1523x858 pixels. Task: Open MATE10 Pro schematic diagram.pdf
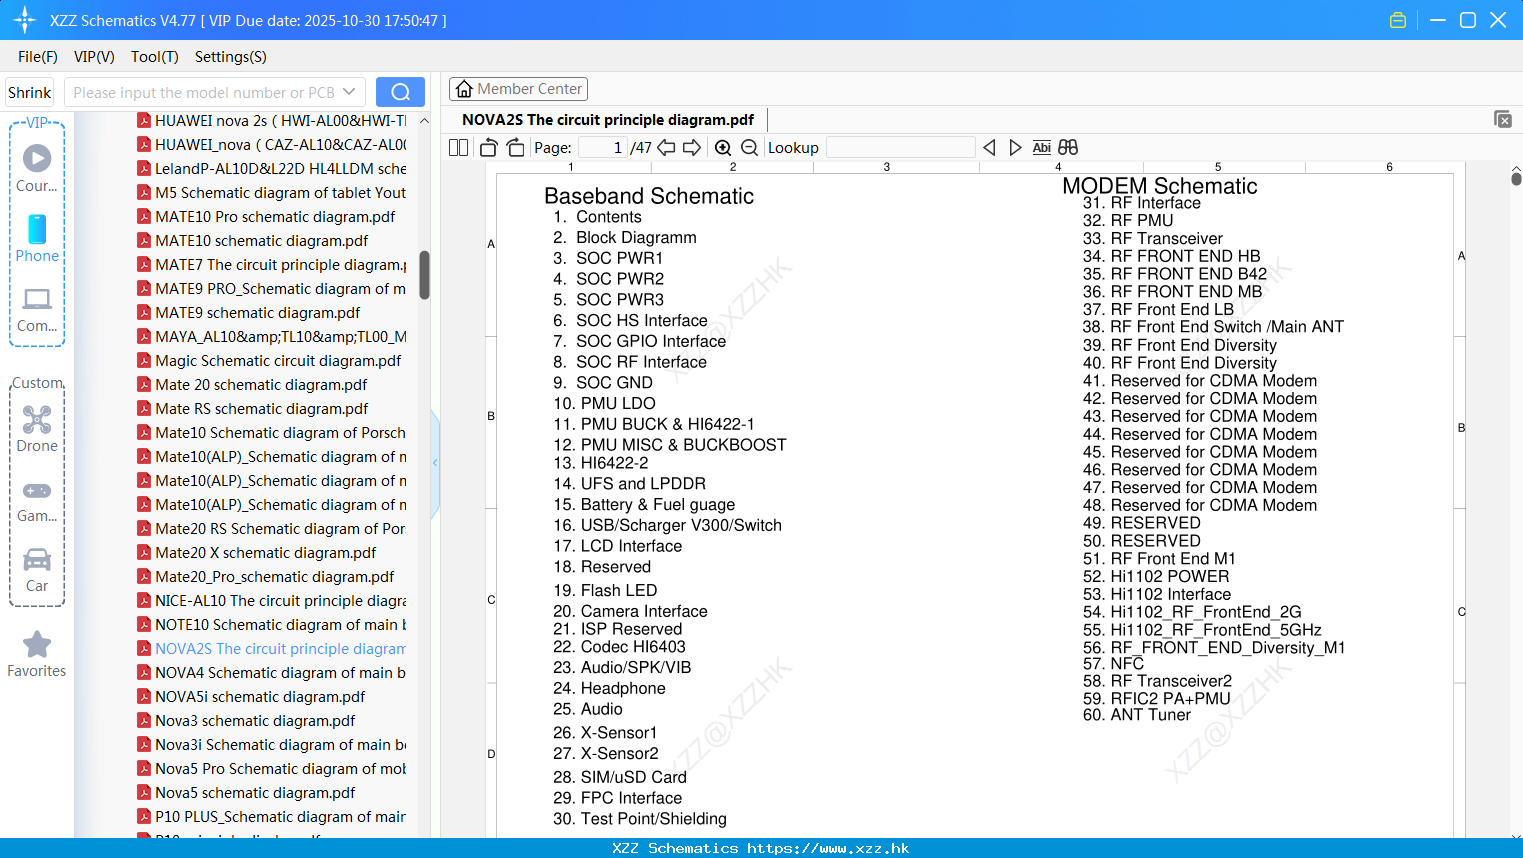pyautogui.click(x=275, y=217)
